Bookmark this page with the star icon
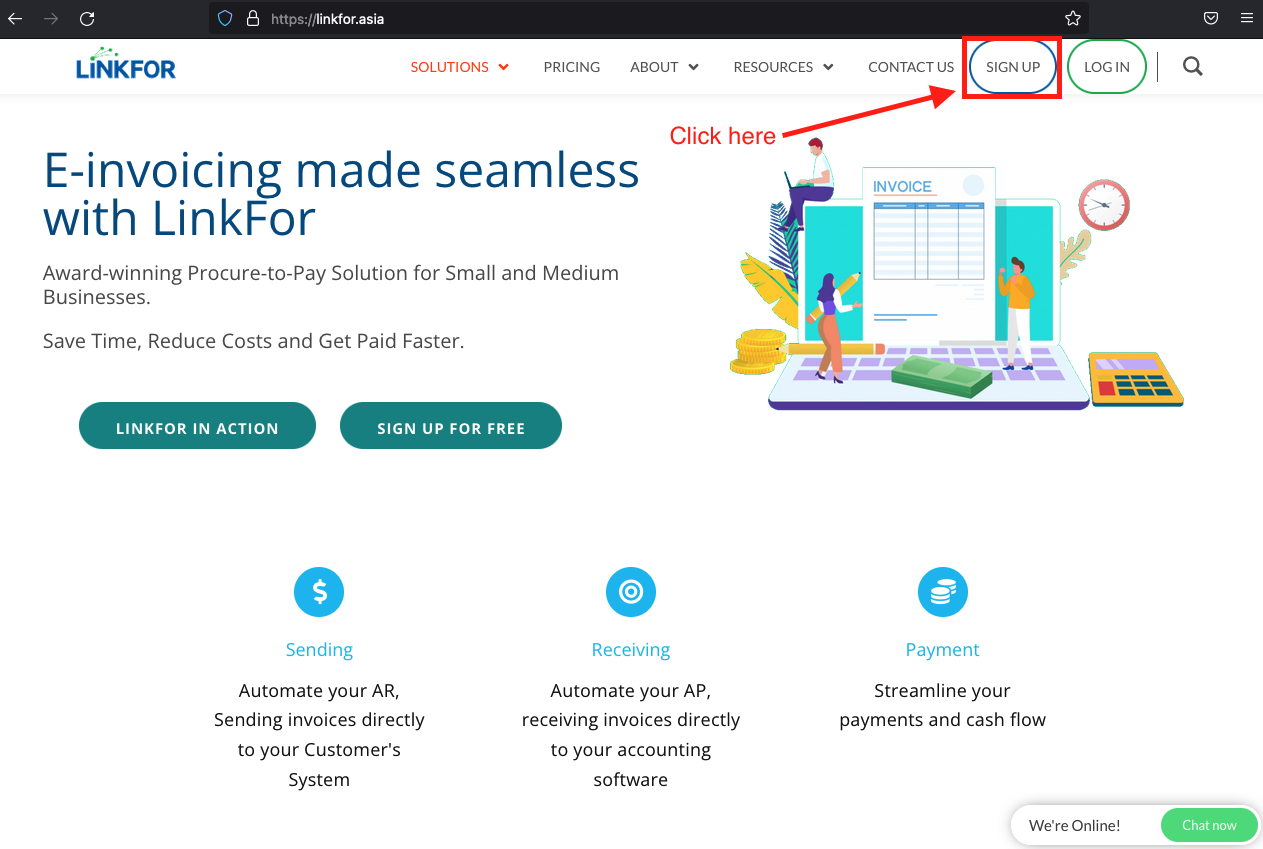The image size is (1263, 849). click(x=1073, y=18)
